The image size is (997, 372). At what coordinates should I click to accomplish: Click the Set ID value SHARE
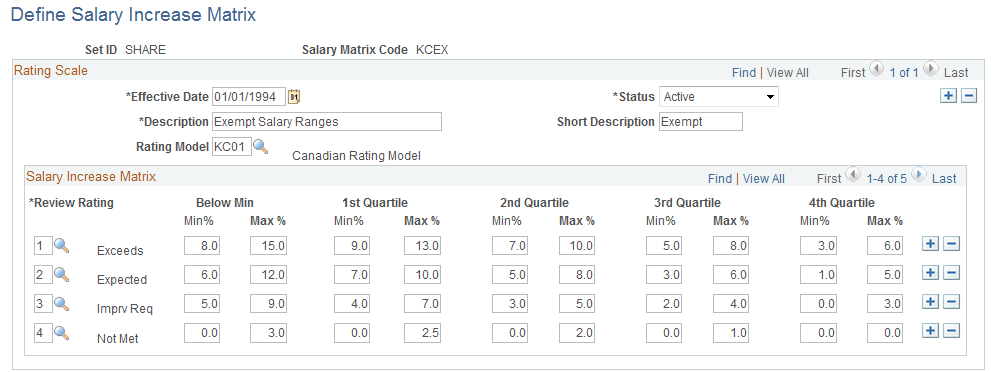click(146, 50)
